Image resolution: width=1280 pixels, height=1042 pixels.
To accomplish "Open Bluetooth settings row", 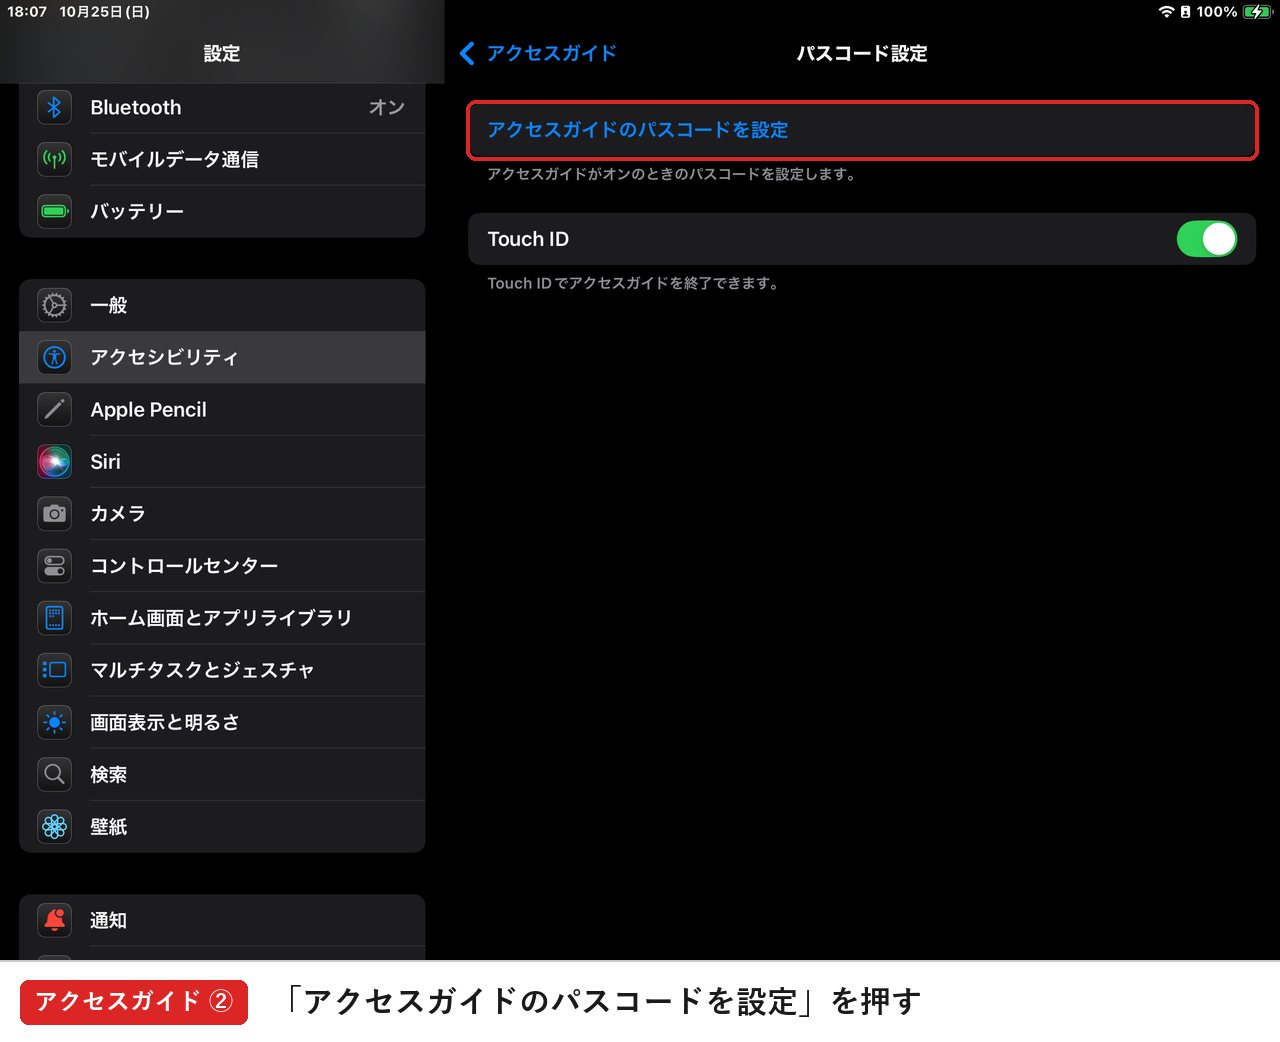I will pyautogui.click(x=222, y=107).
